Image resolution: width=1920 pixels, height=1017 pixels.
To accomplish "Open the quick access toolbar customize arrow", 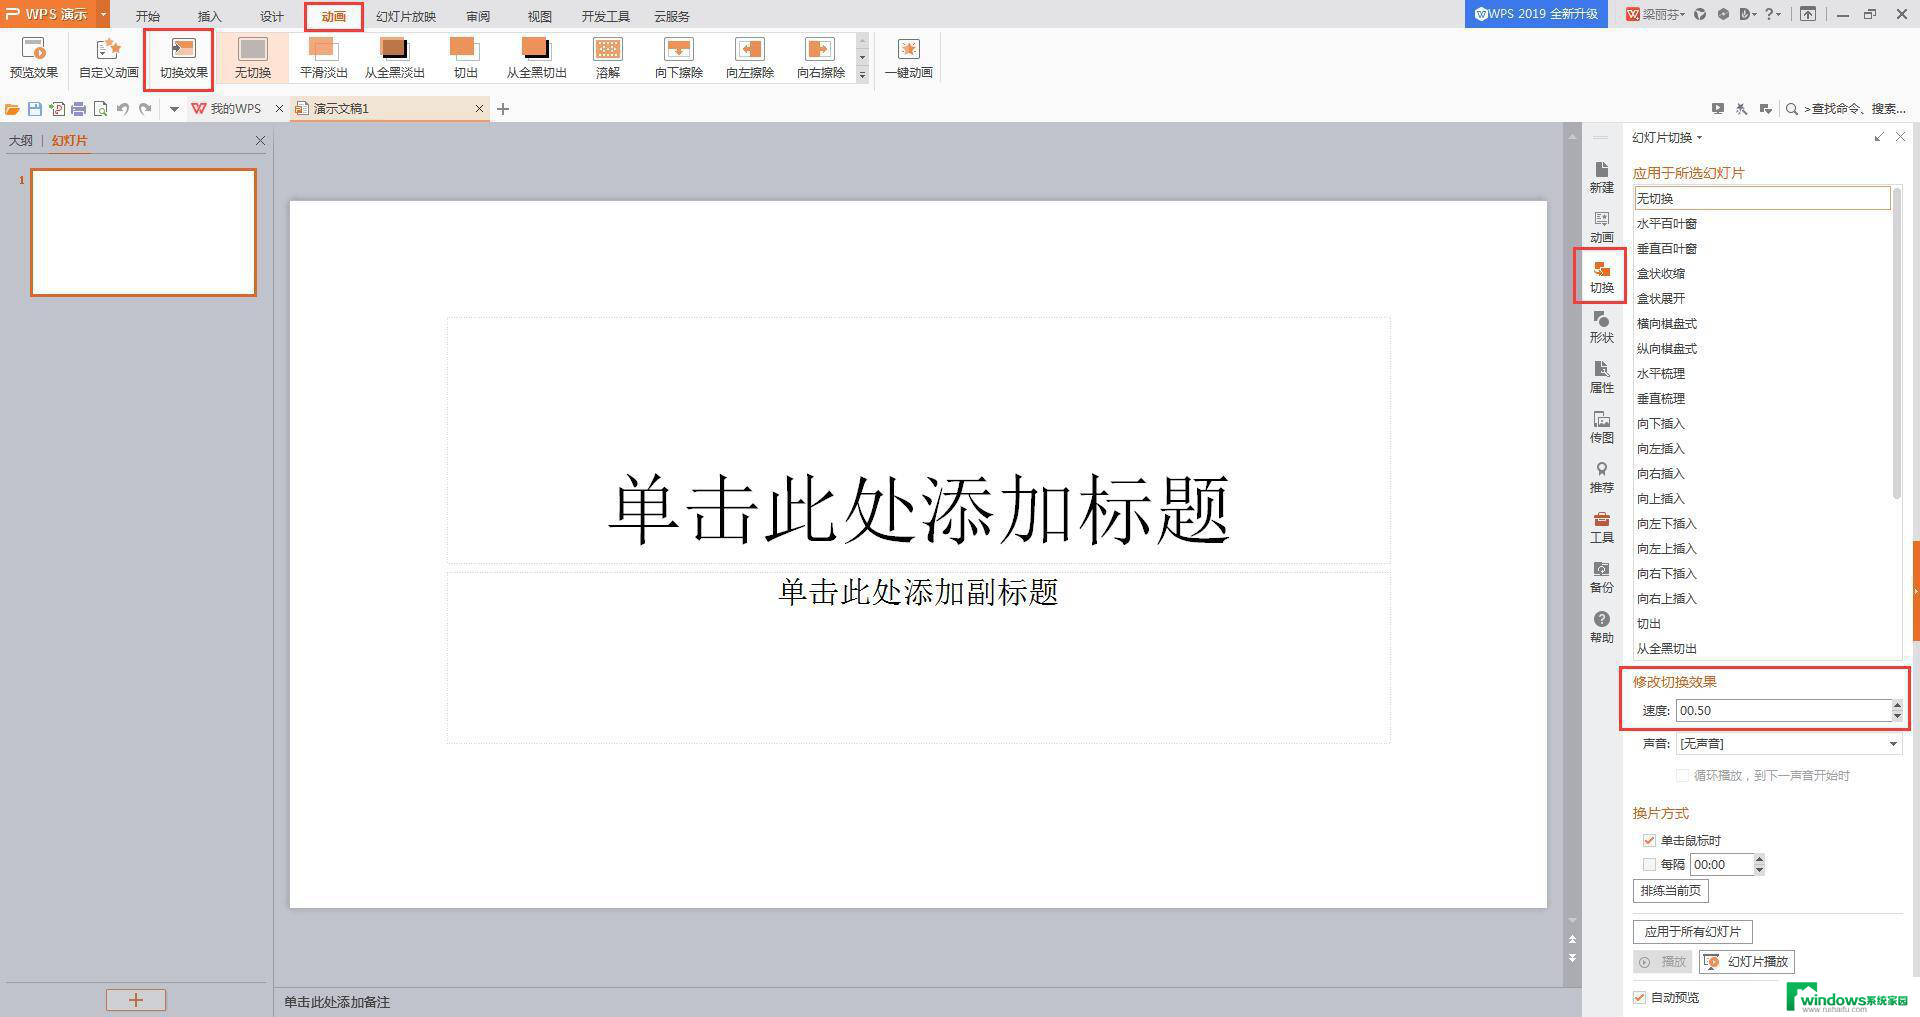I will tap(174, 109).
